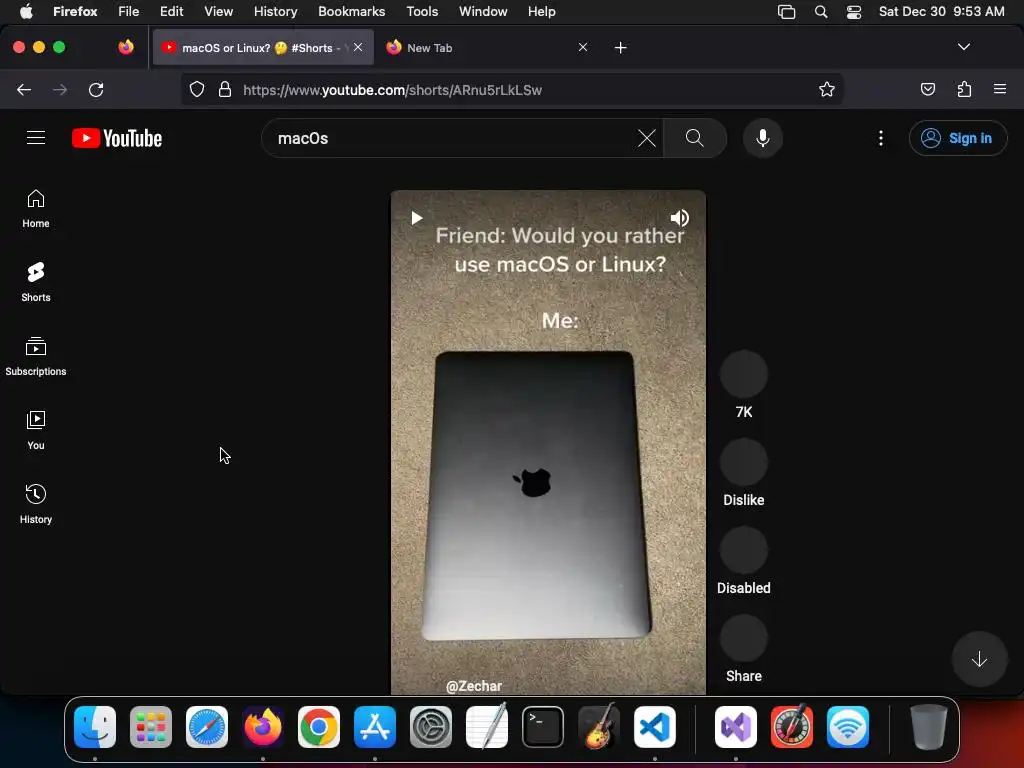1024x768 pixels.
Task: Clear the macOs search query
Action: [647, 138]
